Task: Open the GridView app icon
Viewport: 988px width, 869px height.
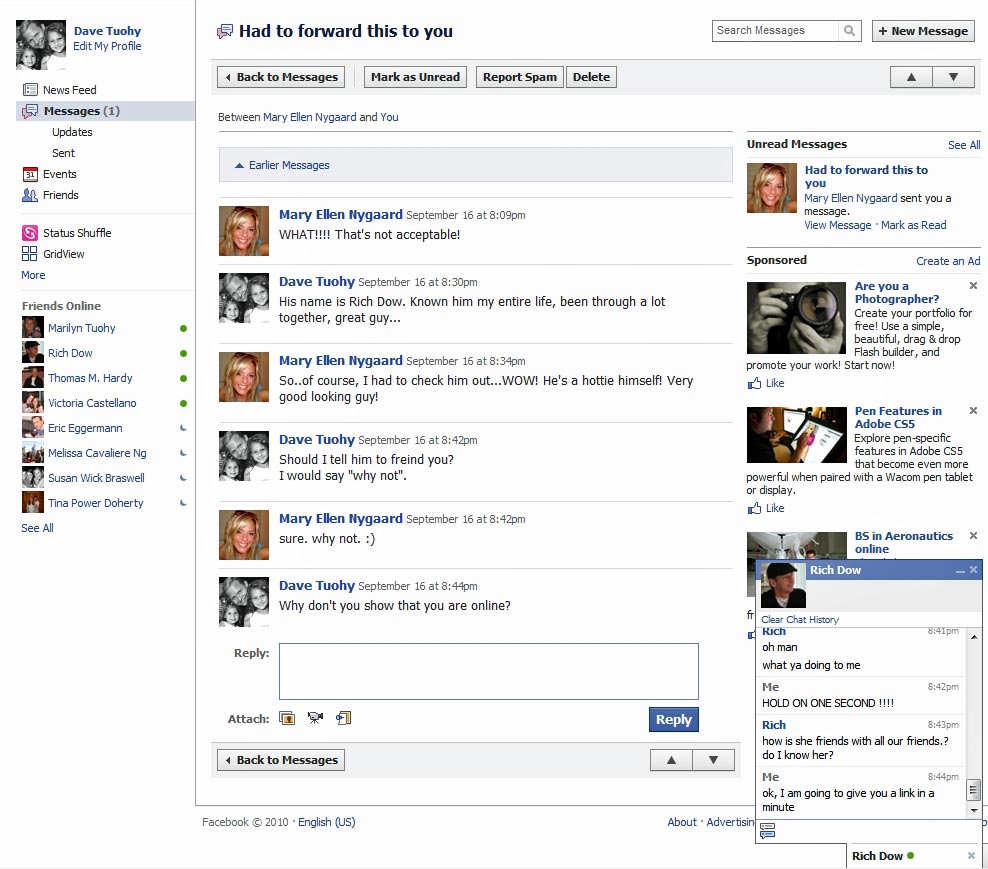Action: (x=30, y=254)
